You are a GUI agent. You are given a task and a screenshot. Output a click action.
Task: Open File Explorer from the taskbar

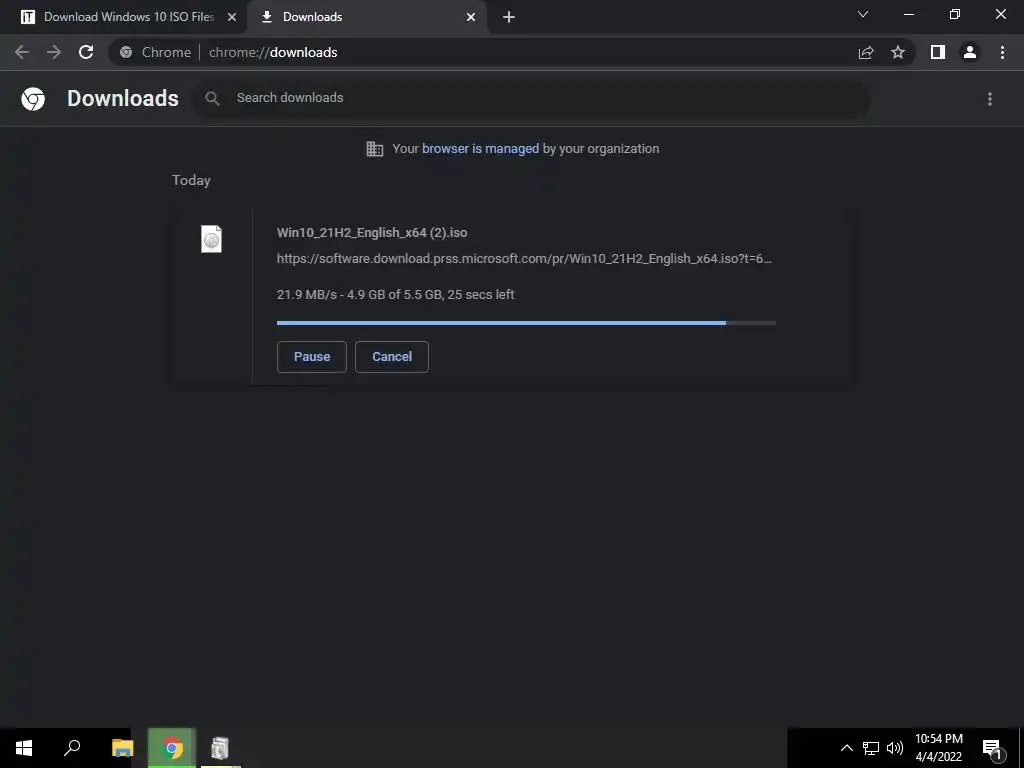122,748
